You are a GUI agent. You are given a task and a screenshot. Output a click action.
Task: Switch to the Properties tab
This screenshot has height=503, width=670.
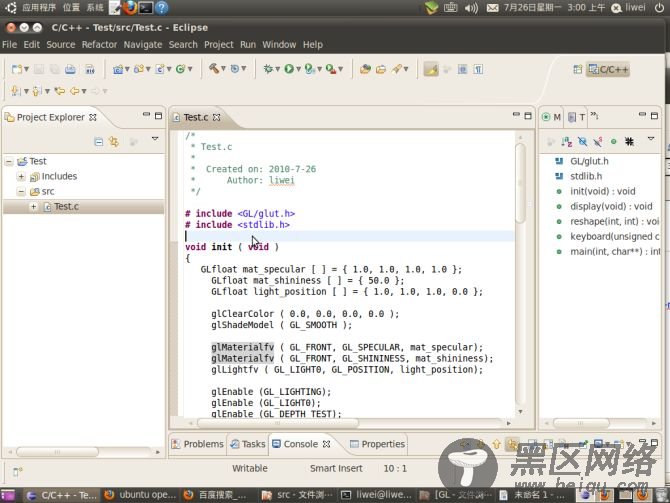(x=377, y=444)
